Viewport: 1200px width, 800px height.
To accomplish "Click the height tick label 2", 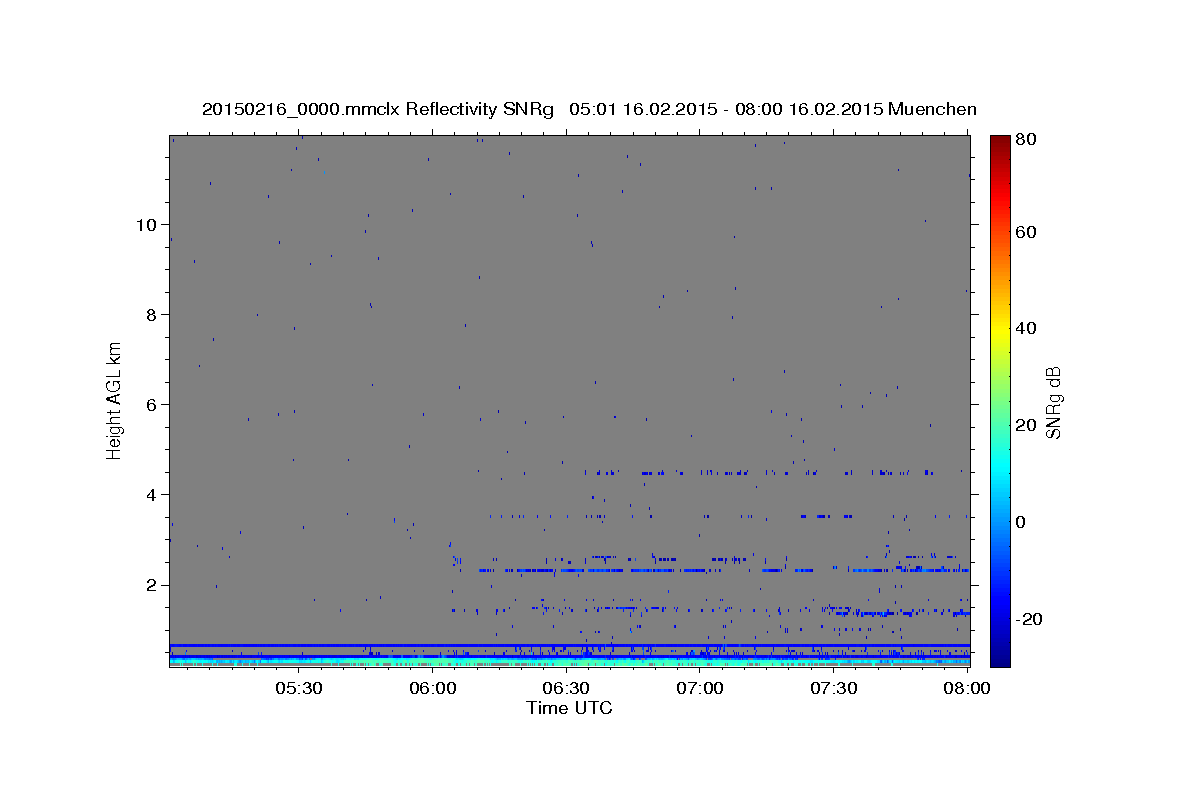I will (x=149, y=584).
